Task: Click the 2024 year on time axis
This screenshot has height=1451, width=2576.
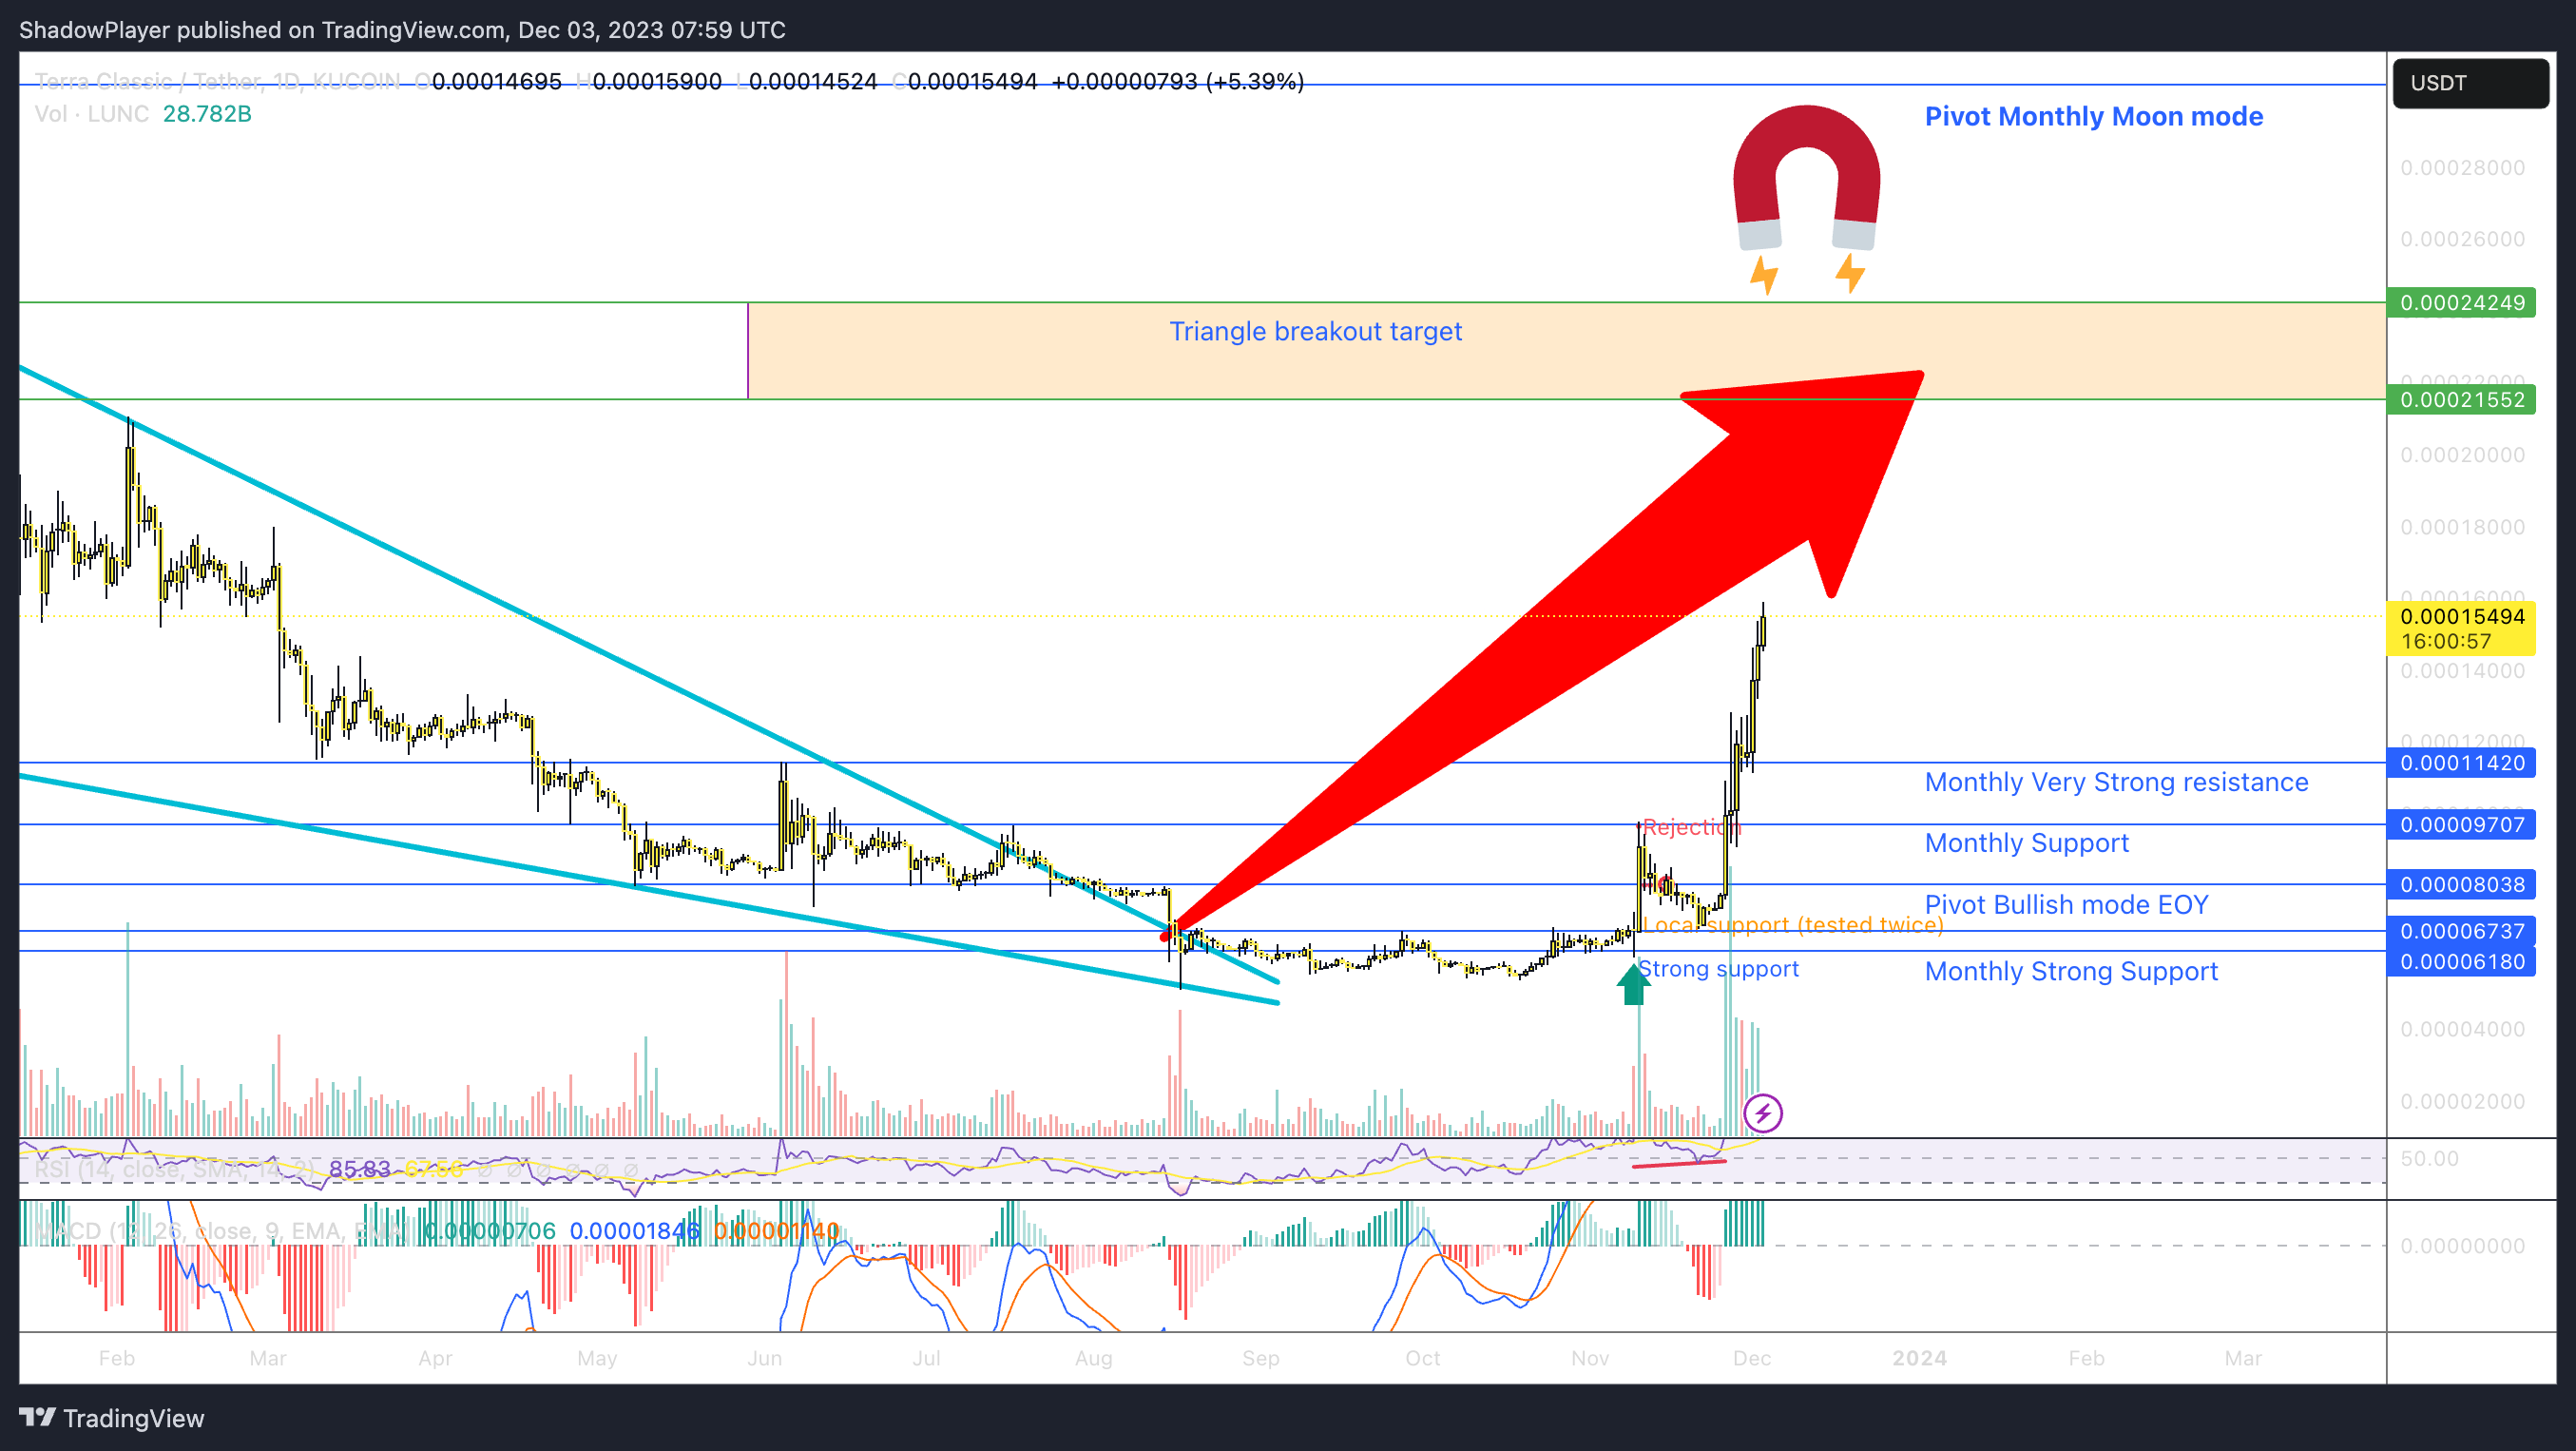Action: click(1919, 1358)
